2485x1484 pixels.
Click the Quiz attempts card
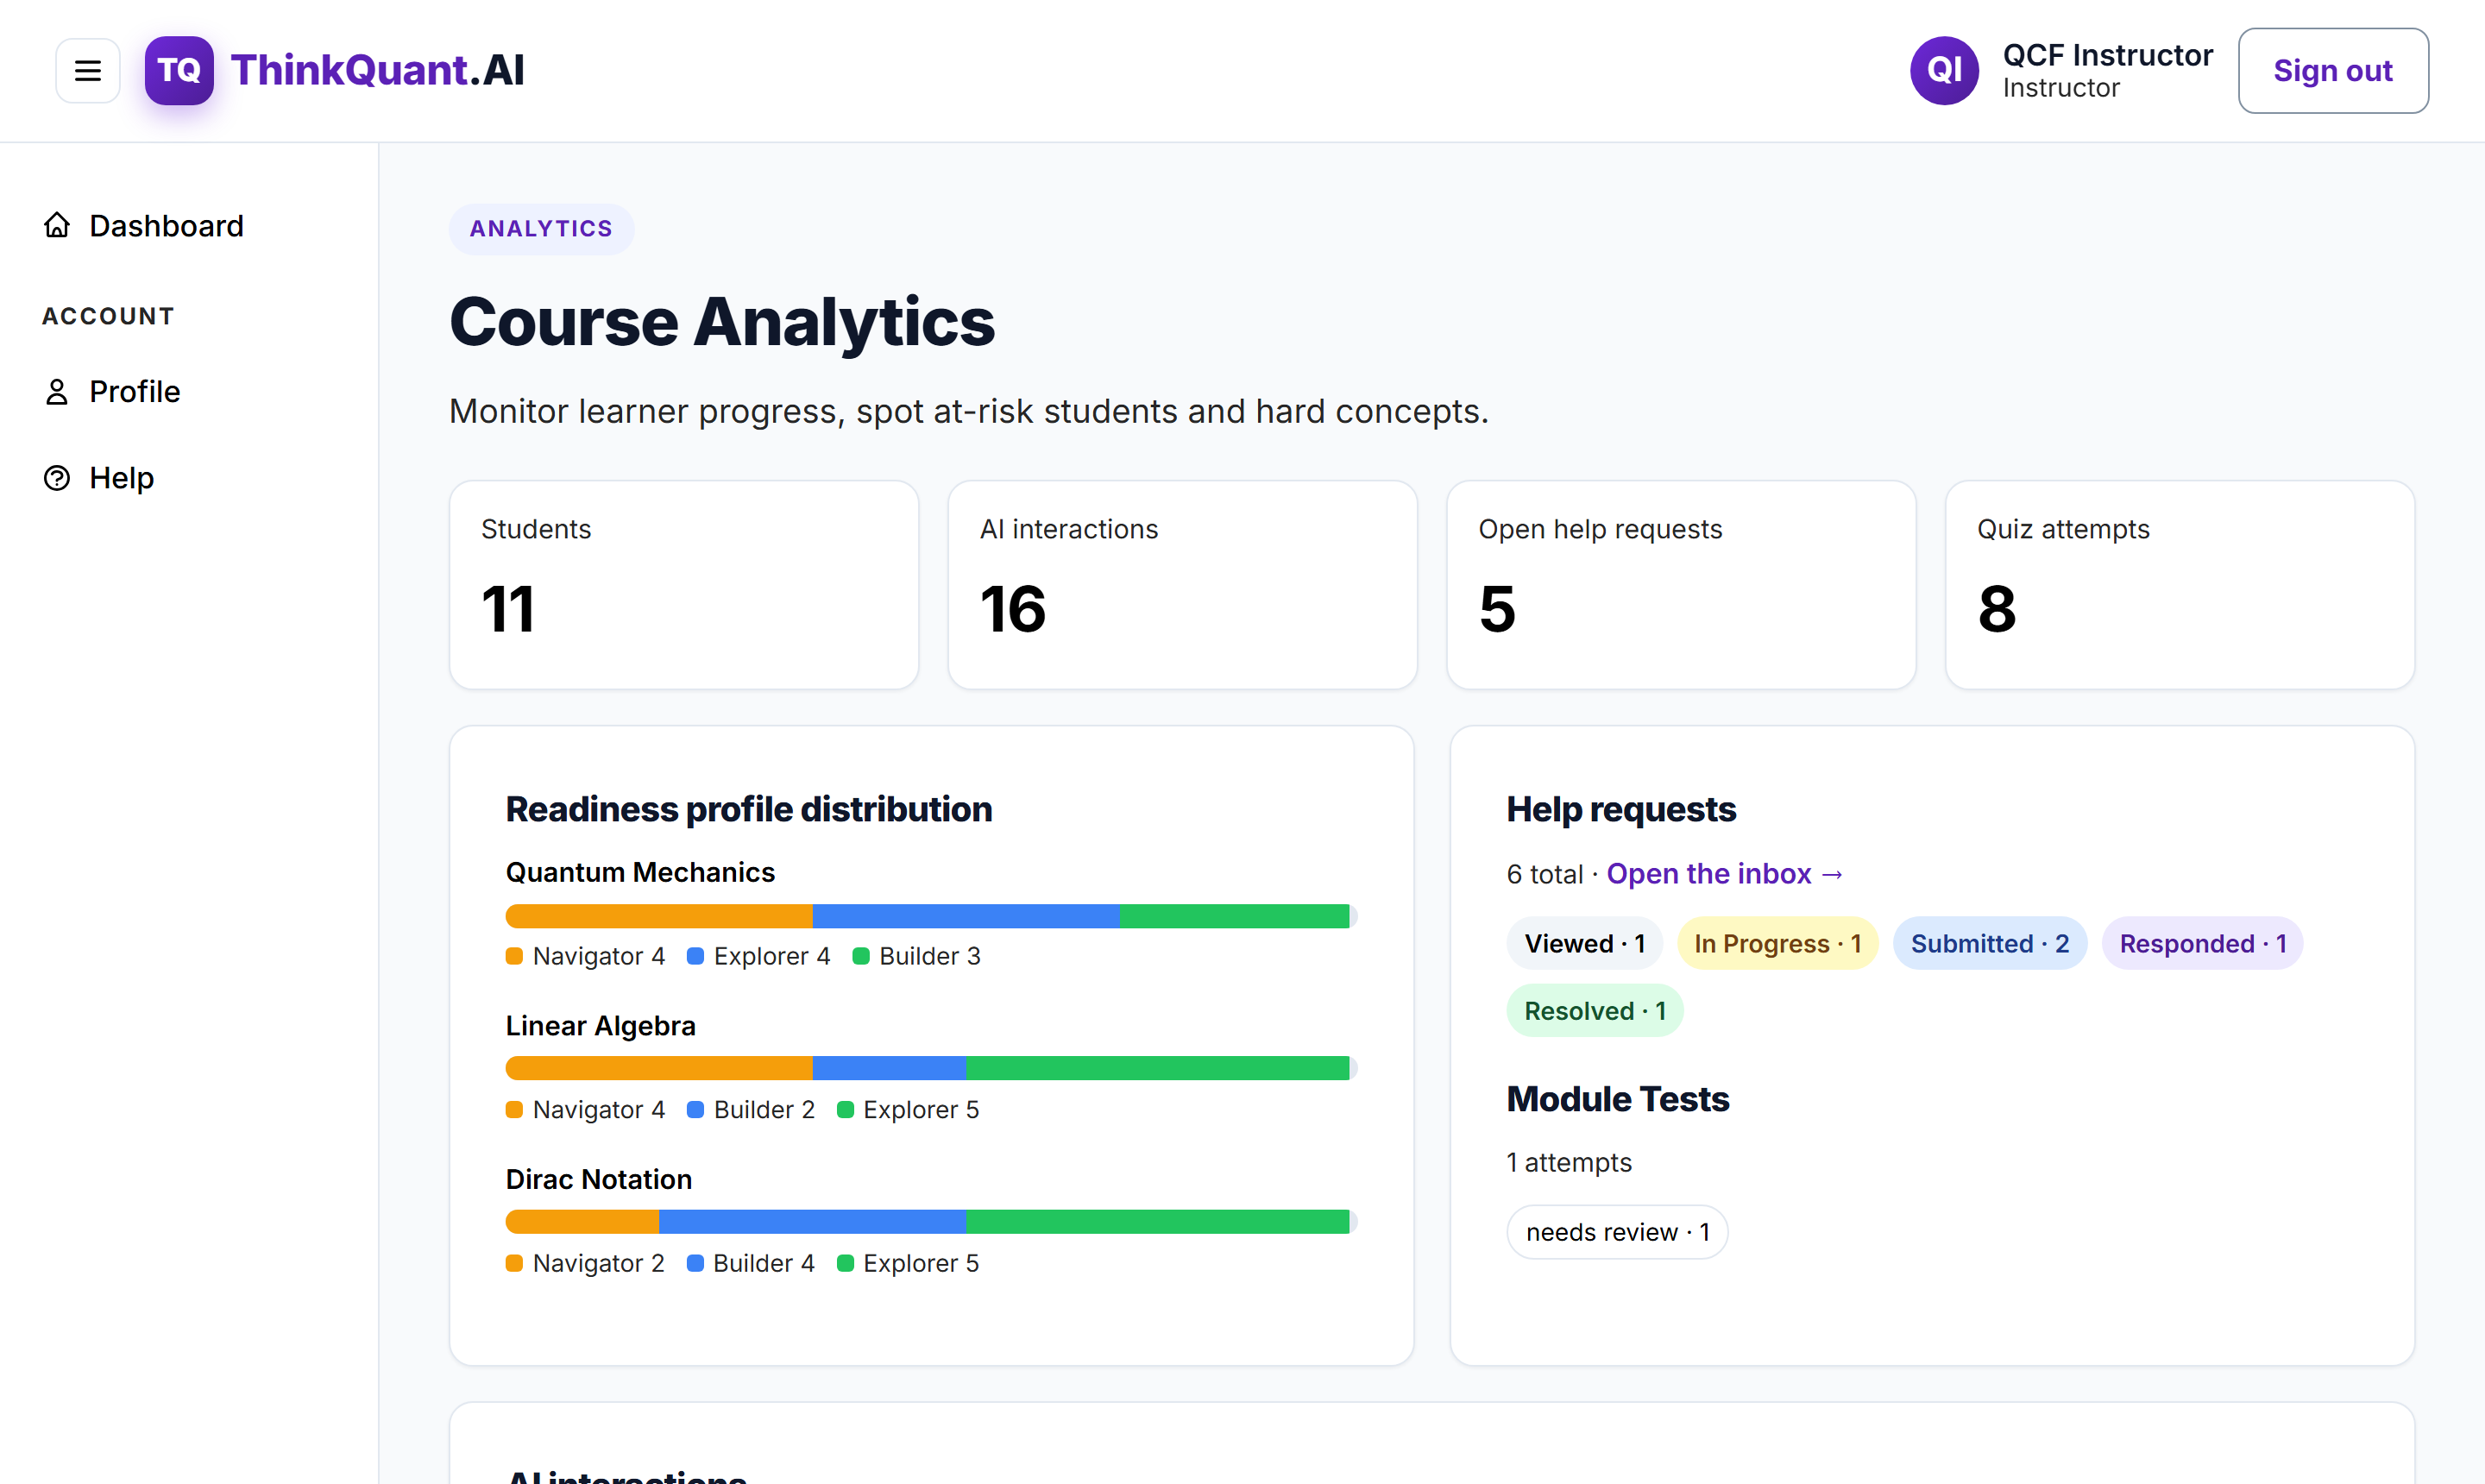pyautogui.click(x=2180, y=585)
